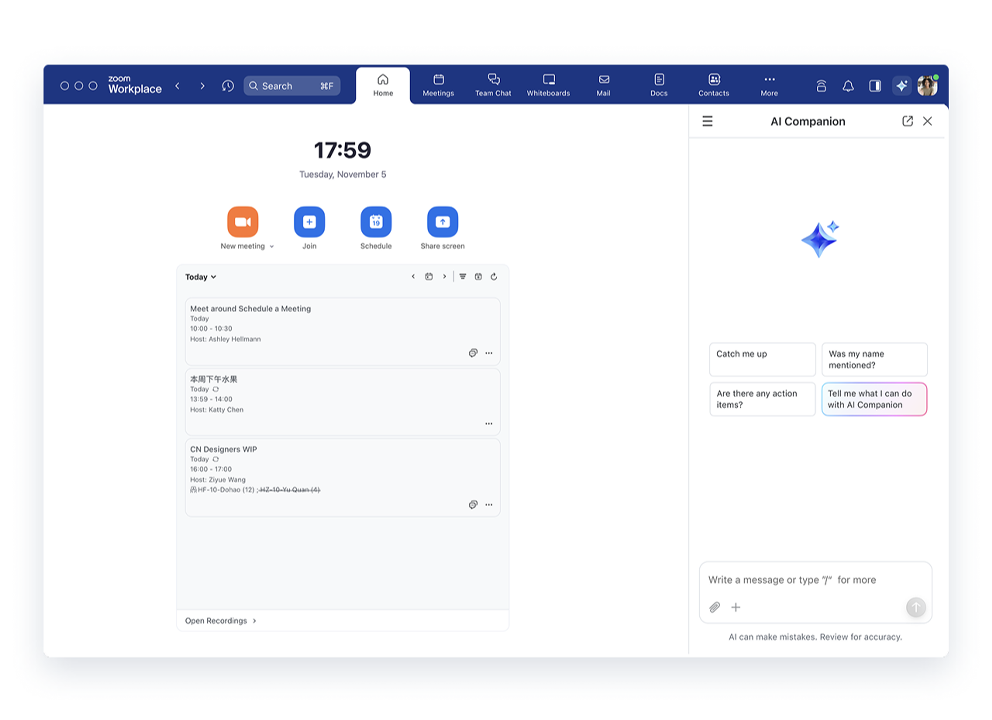
Task: Expand the Today dropdown
Action: click(201, 277)
